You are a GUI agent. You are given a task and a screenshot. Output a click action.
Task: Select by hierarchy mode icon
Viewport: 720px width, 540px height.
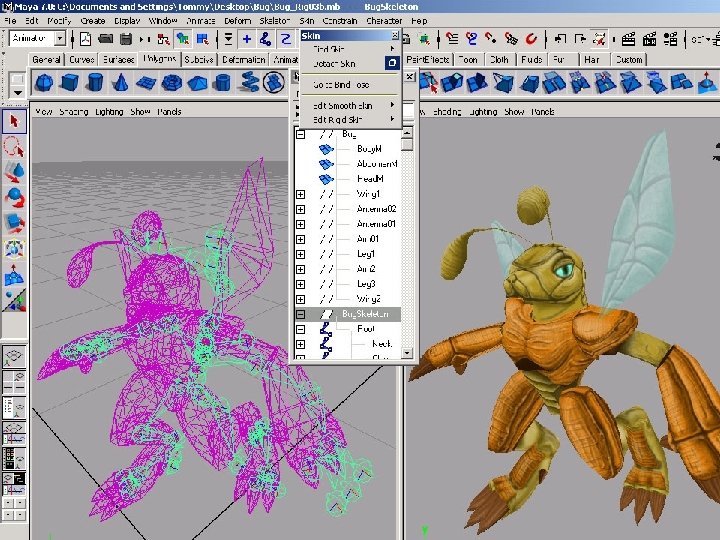[x=163, y=39]
